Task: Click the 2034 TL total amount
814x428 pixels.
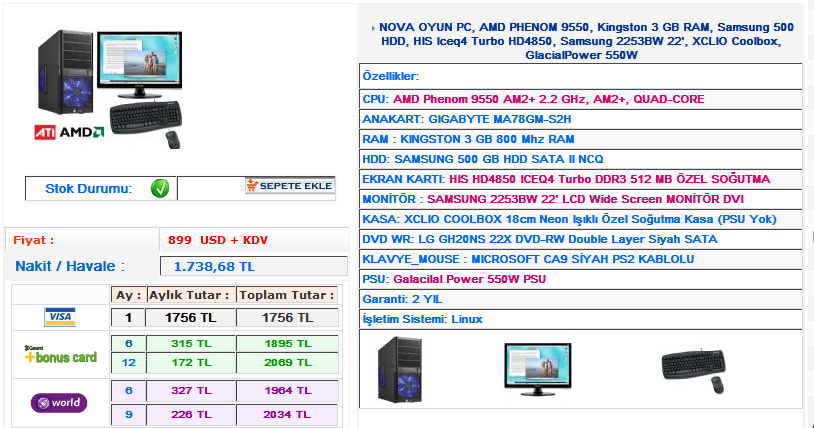Action: [287, 414]
